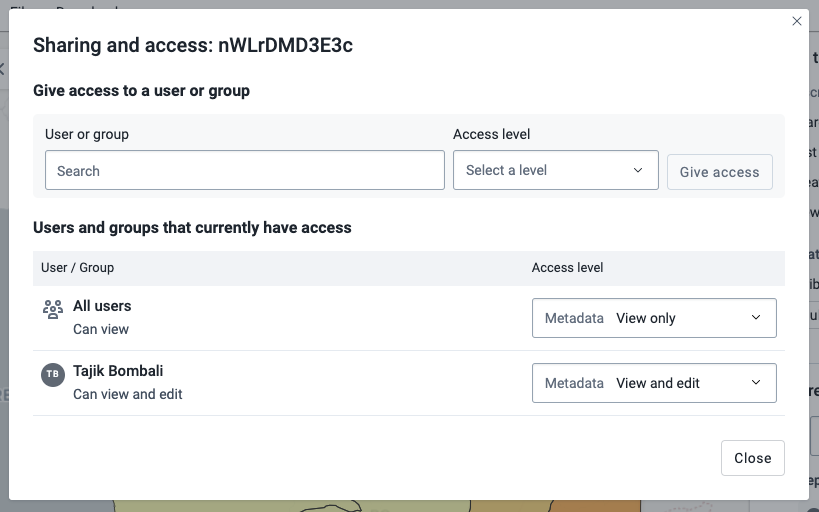This screenshot has width=819, height=512.
Task: Select the All users row name
Action: 102,306
